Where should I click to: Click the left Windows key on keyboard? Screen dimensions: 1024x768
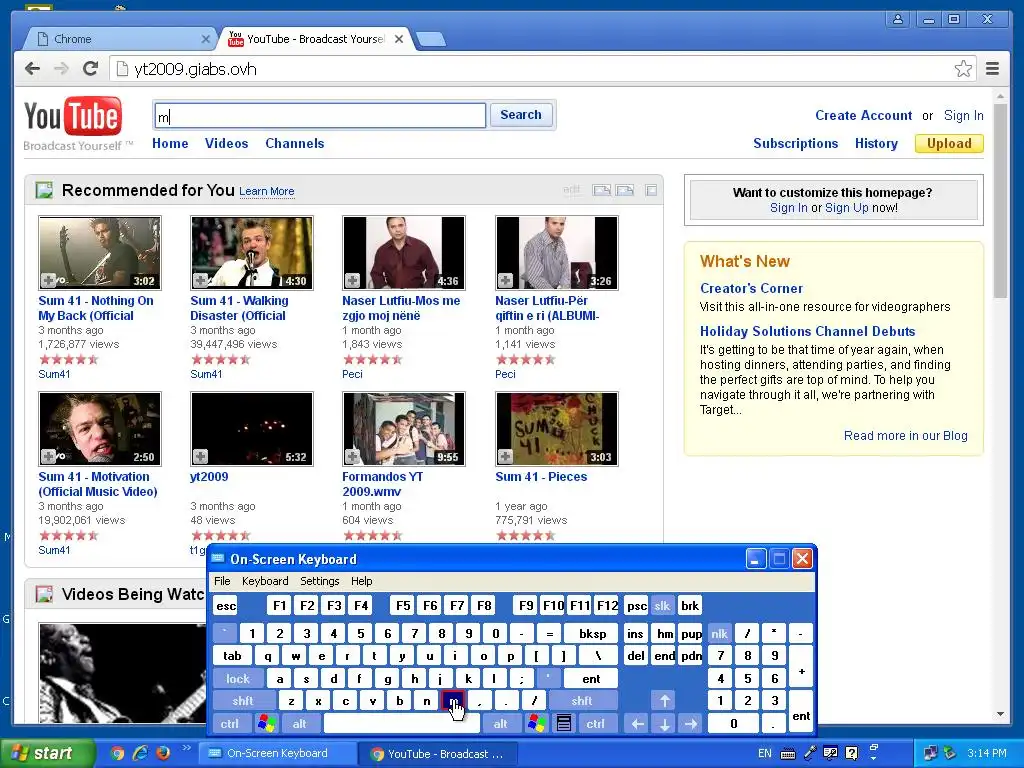pos(266,724)
